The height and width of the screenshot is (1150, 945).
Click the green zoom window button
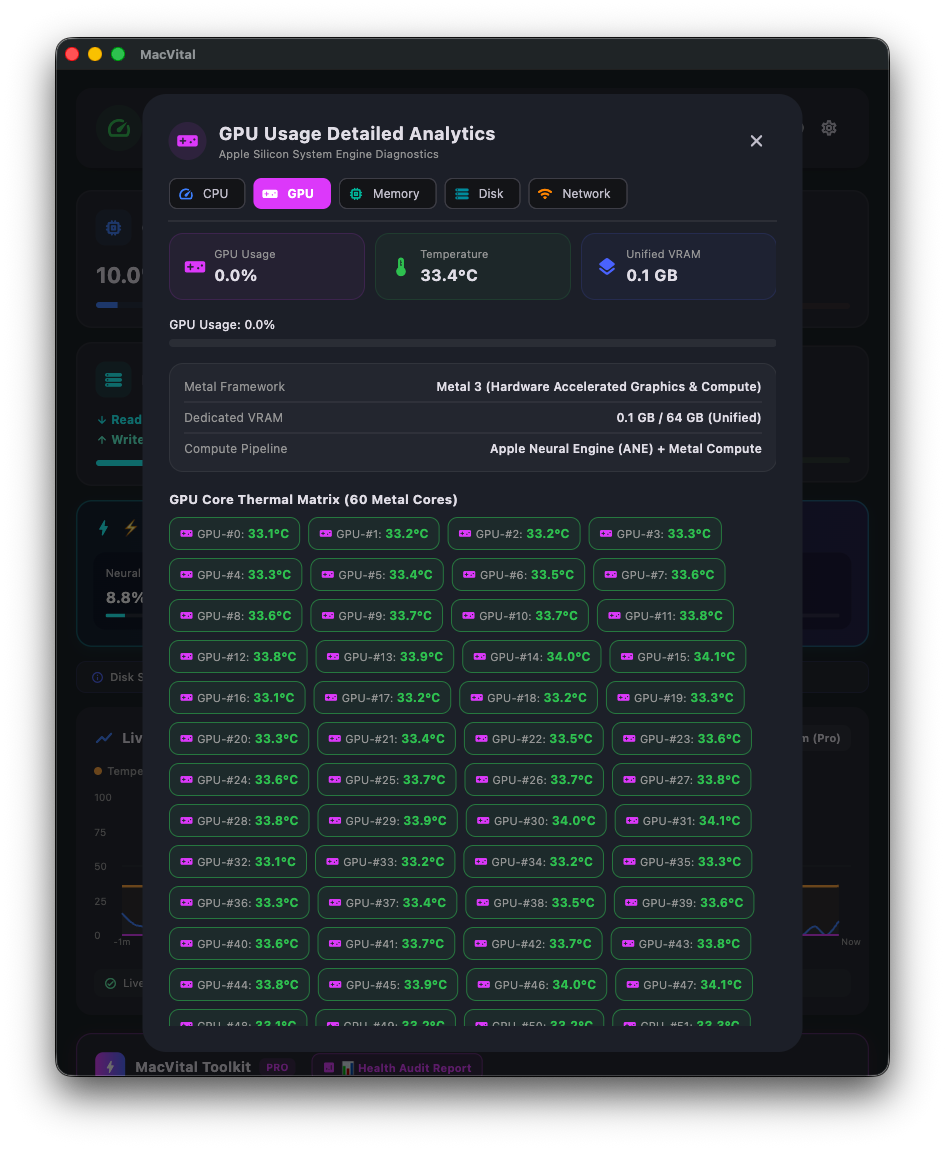118,54
